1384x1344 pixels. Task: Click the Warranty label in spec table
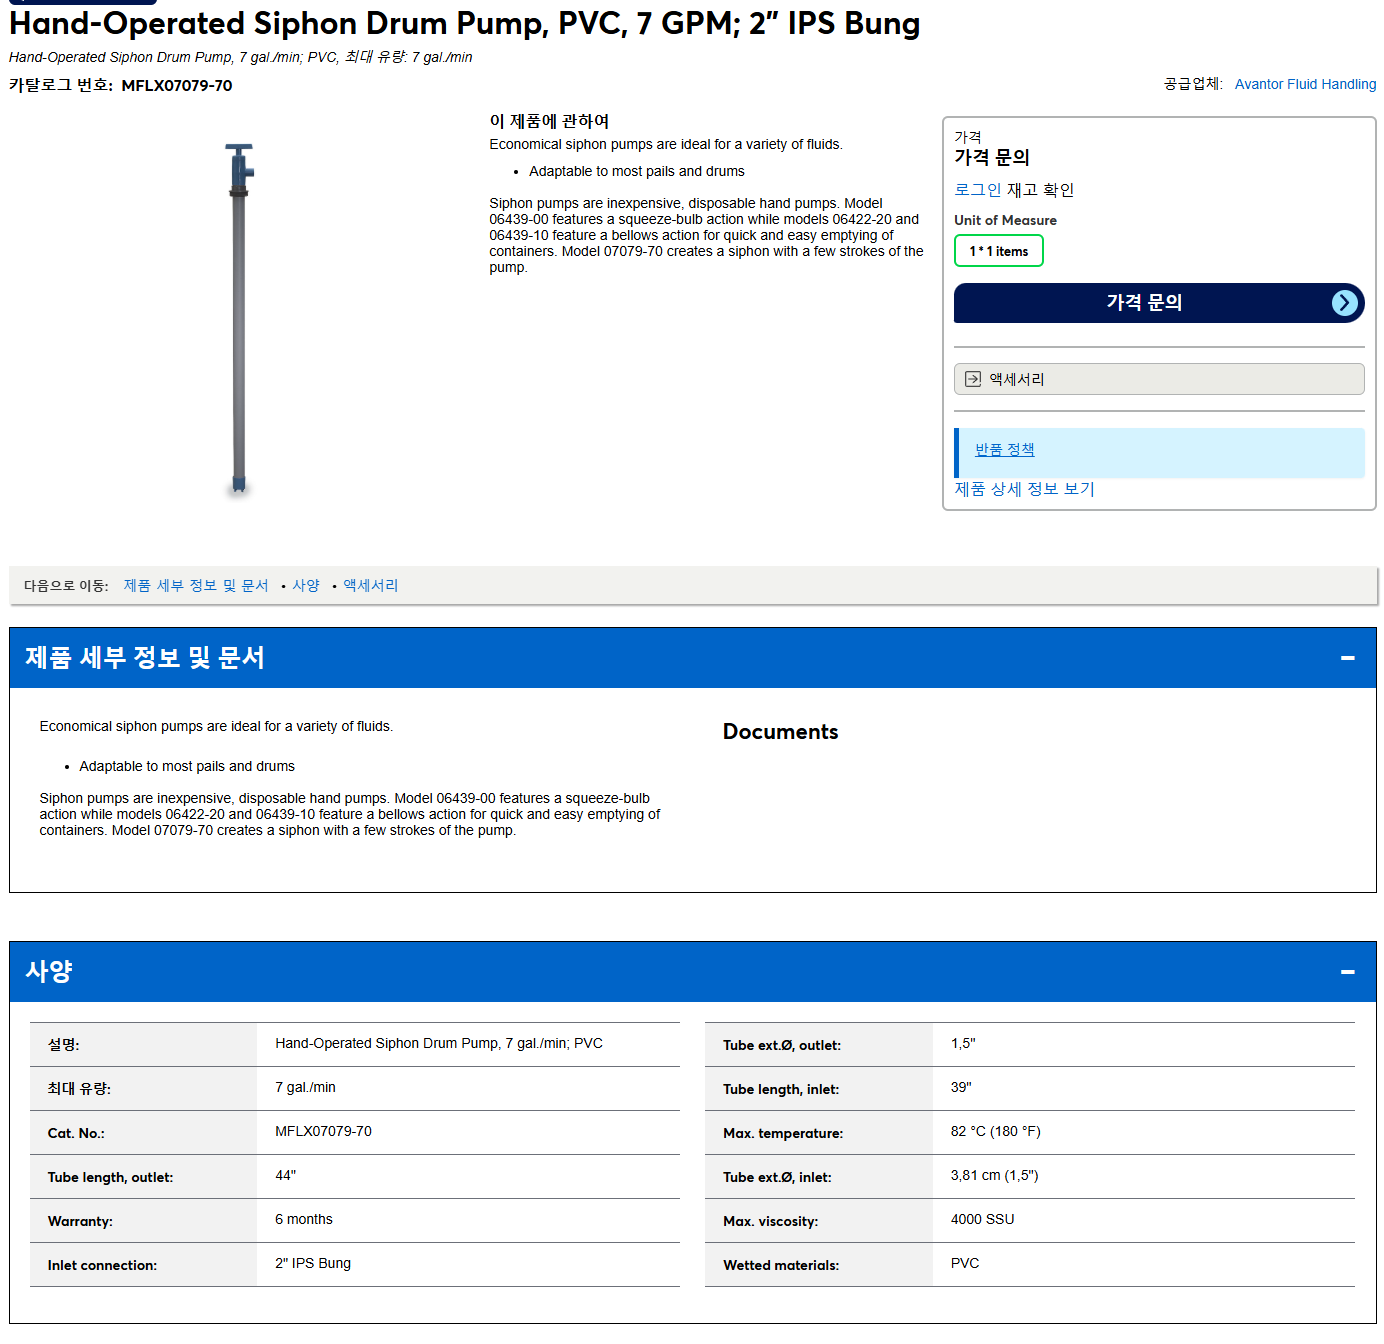[80, 1222]
